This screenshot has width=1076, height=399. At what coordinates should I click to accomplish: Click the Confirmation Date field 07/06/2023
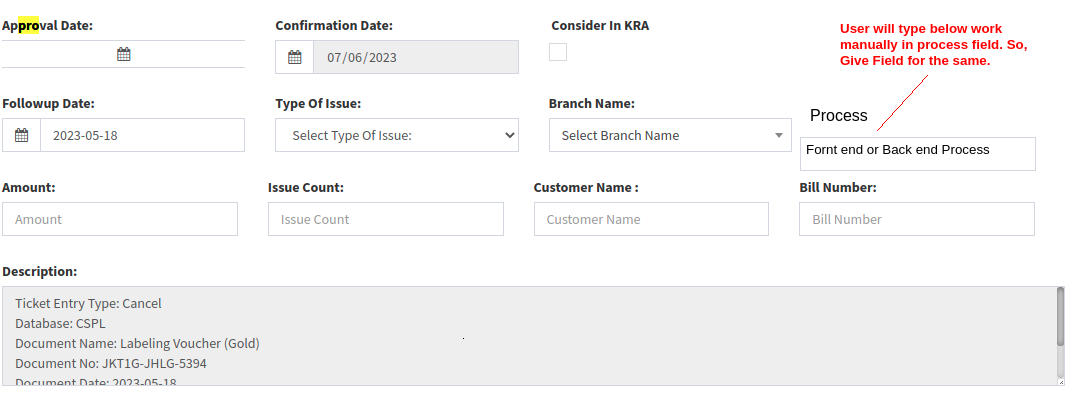416,57
